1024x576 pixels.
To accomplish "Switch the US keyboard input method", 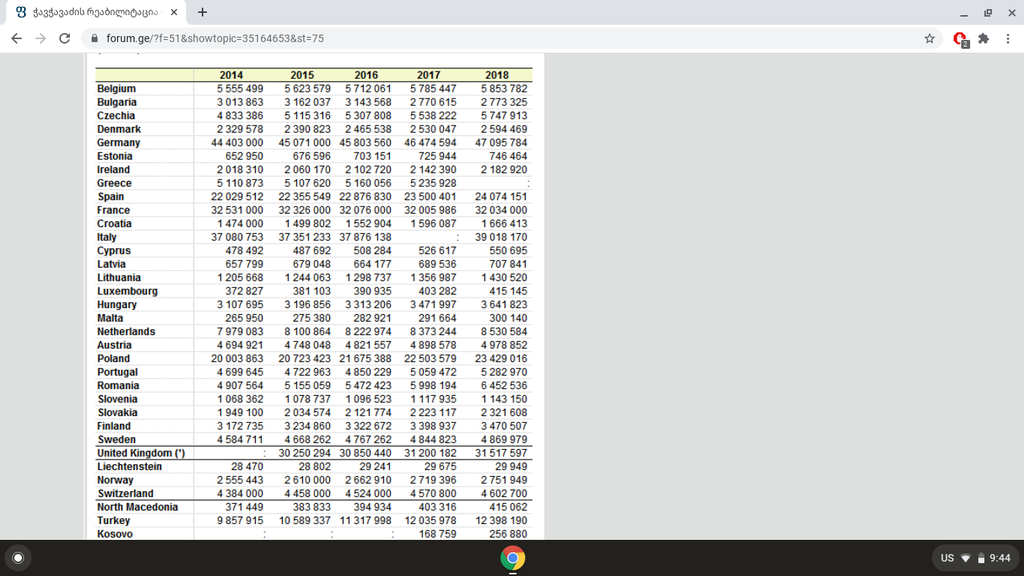I will tap(947, 558).
